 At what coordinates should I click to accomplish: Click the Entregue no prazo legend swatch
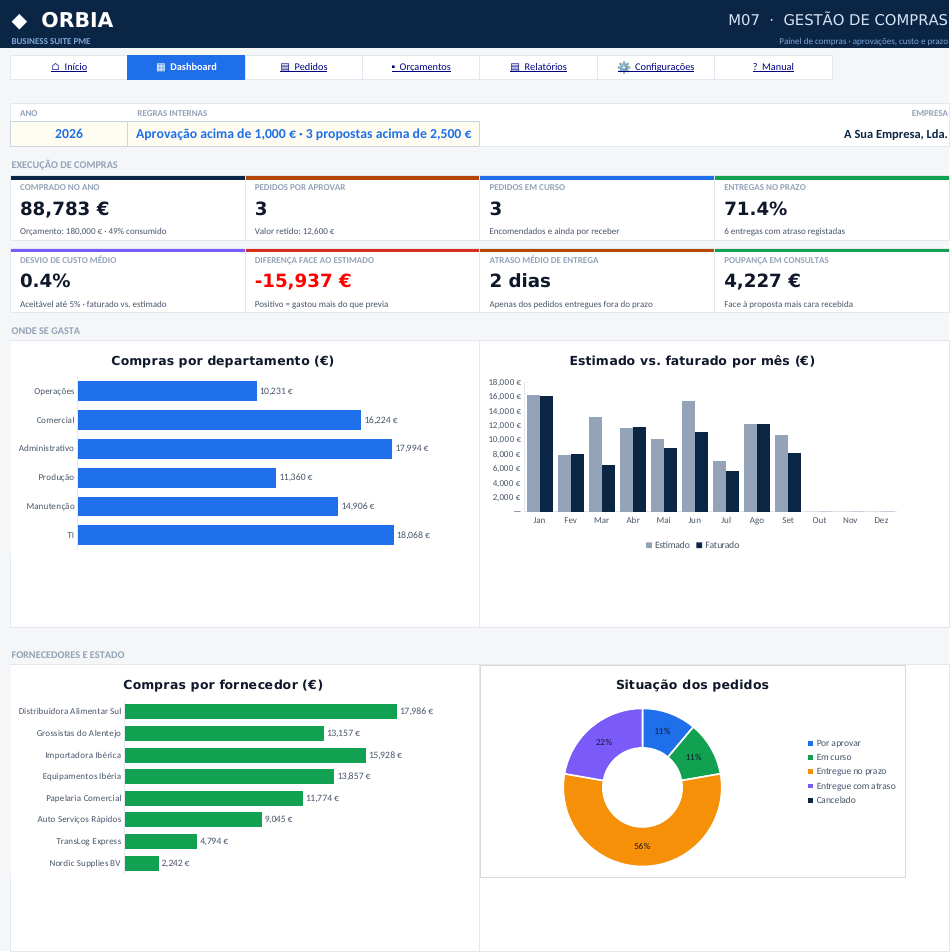[x=810, y=772]
